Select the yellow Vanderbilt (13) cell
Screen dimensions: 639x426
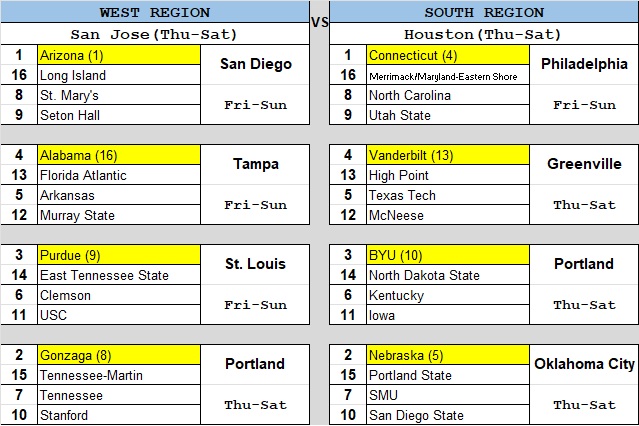coord(448,155)
